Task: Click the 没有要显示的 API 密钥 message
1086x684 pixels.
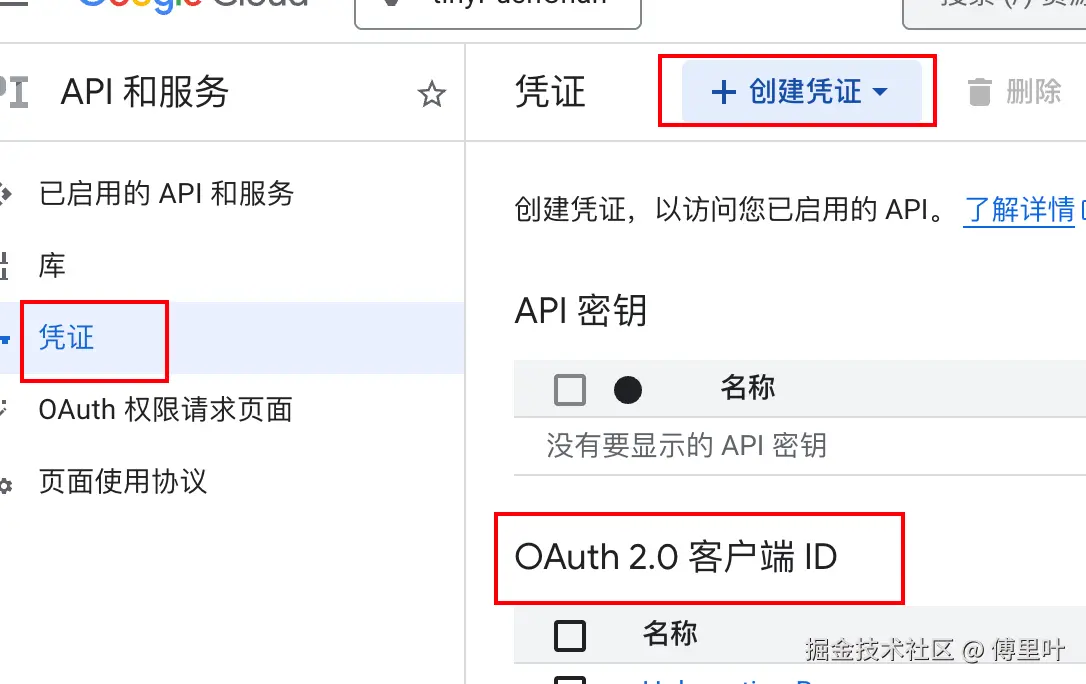Action: [686, 446]
